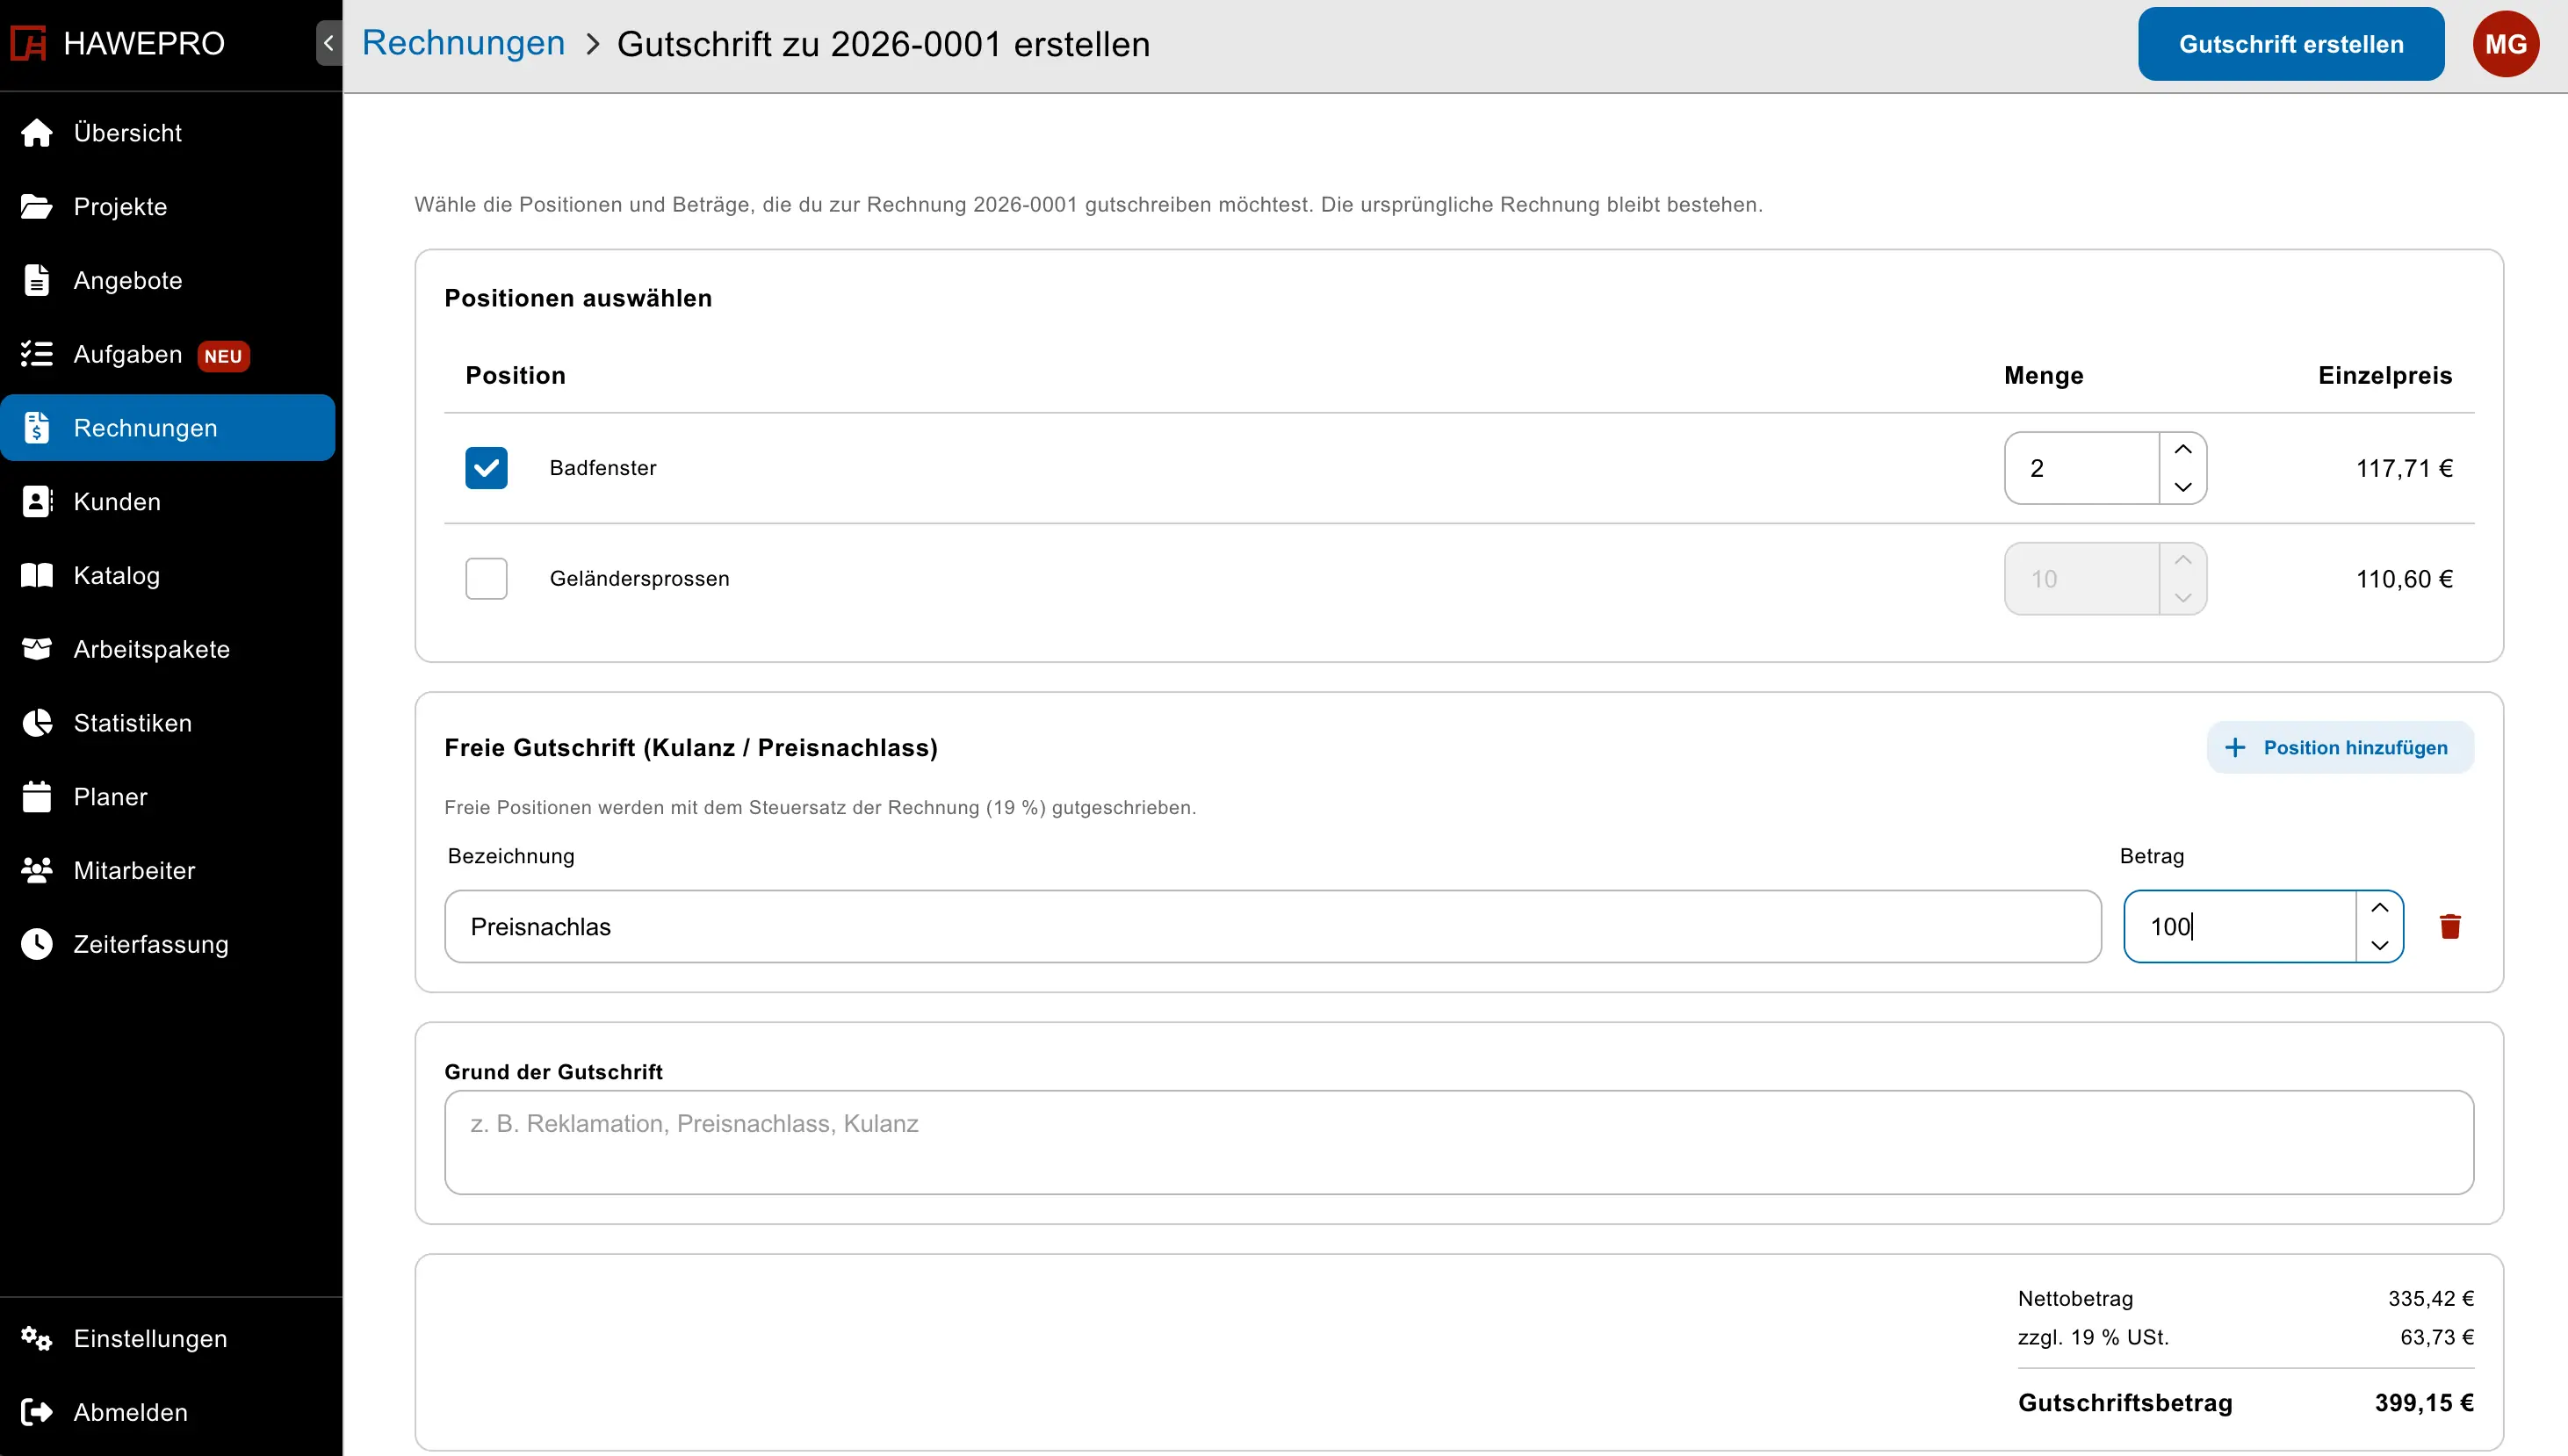Decrease the Betrag value with down arrow

[x=2379, y=945]
